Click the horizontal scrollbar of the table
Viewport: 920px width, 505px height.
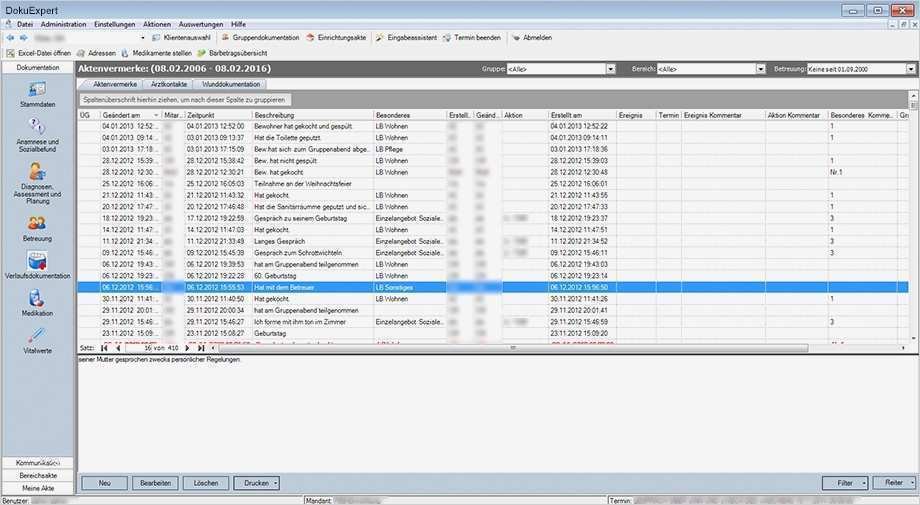click(513, 348)
